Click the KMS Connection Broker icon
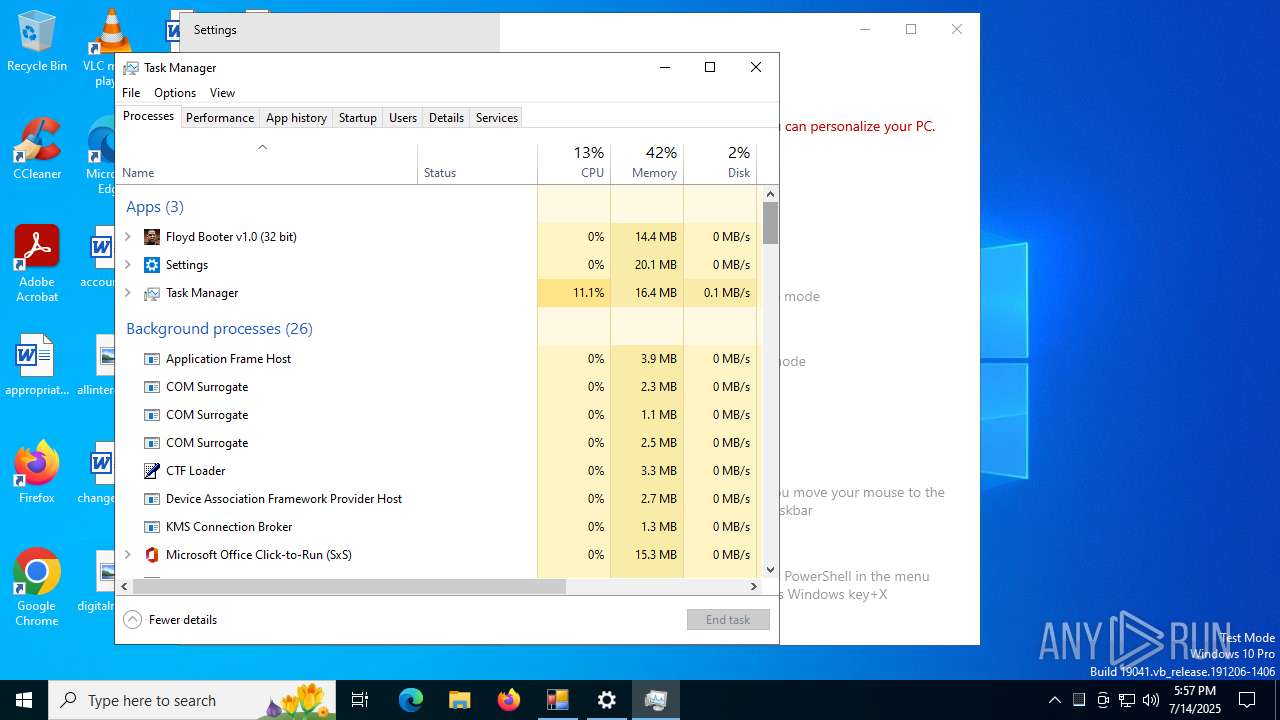1280x720 pixels. tap(152, 527)
